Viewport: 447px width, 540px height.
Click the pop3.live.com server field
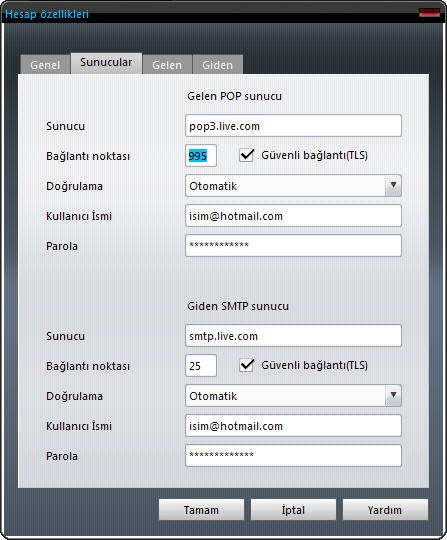click(293, 126)
